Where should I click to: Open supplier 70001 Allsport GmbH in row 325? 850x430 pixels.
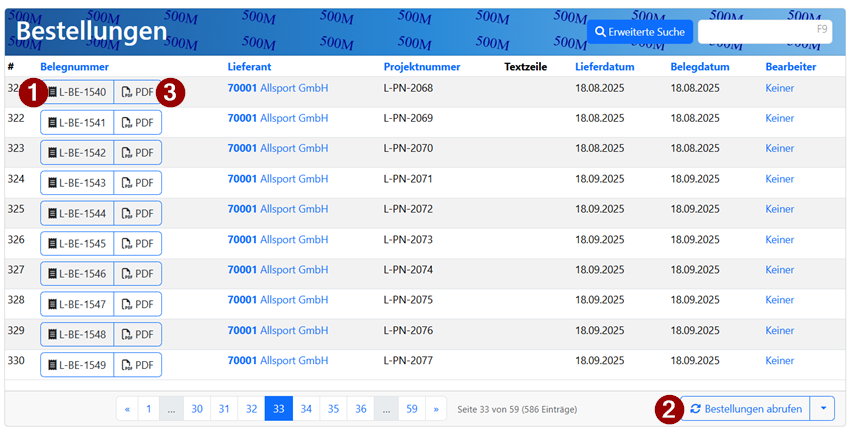click(278, 210)
